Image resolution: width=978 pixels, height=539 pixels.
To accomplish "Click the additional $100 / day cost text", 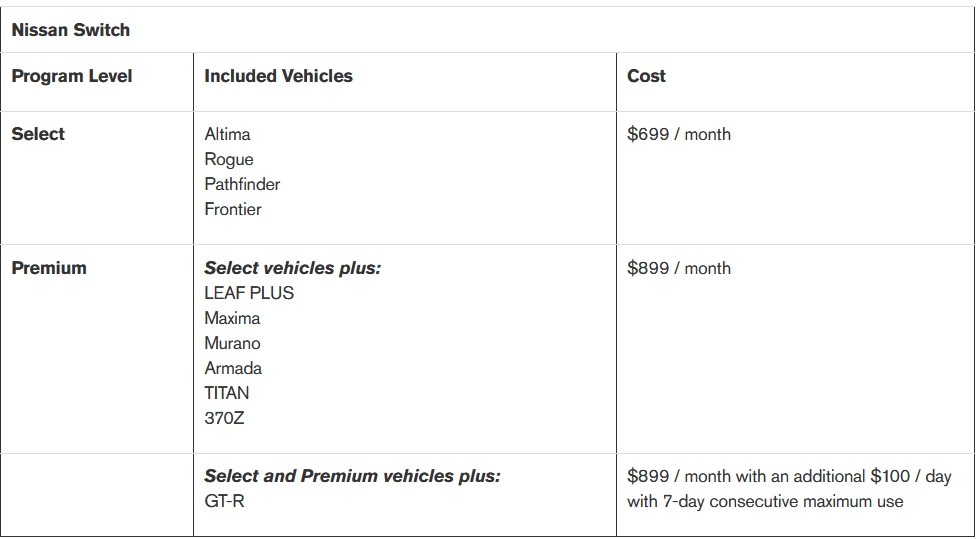I will pos(910,476).
